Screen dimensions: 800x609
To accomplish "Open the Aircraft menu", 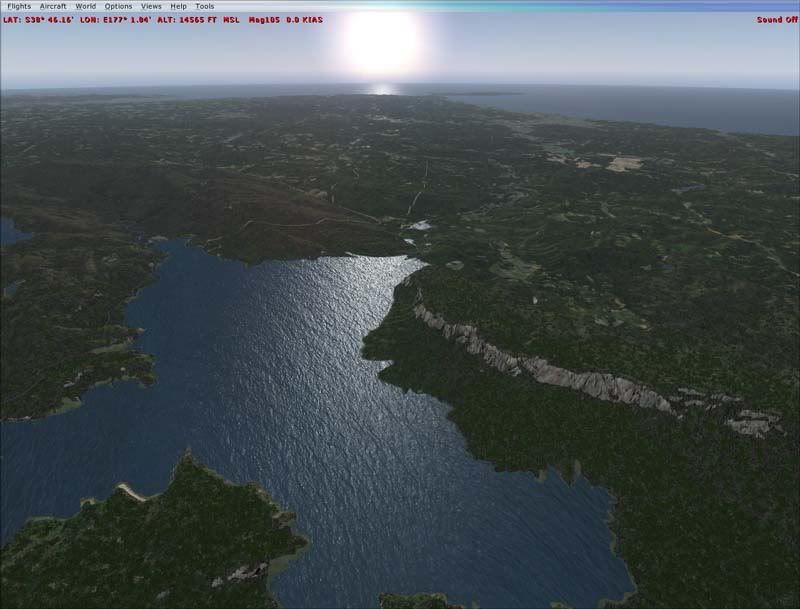I will click(53, 6).
